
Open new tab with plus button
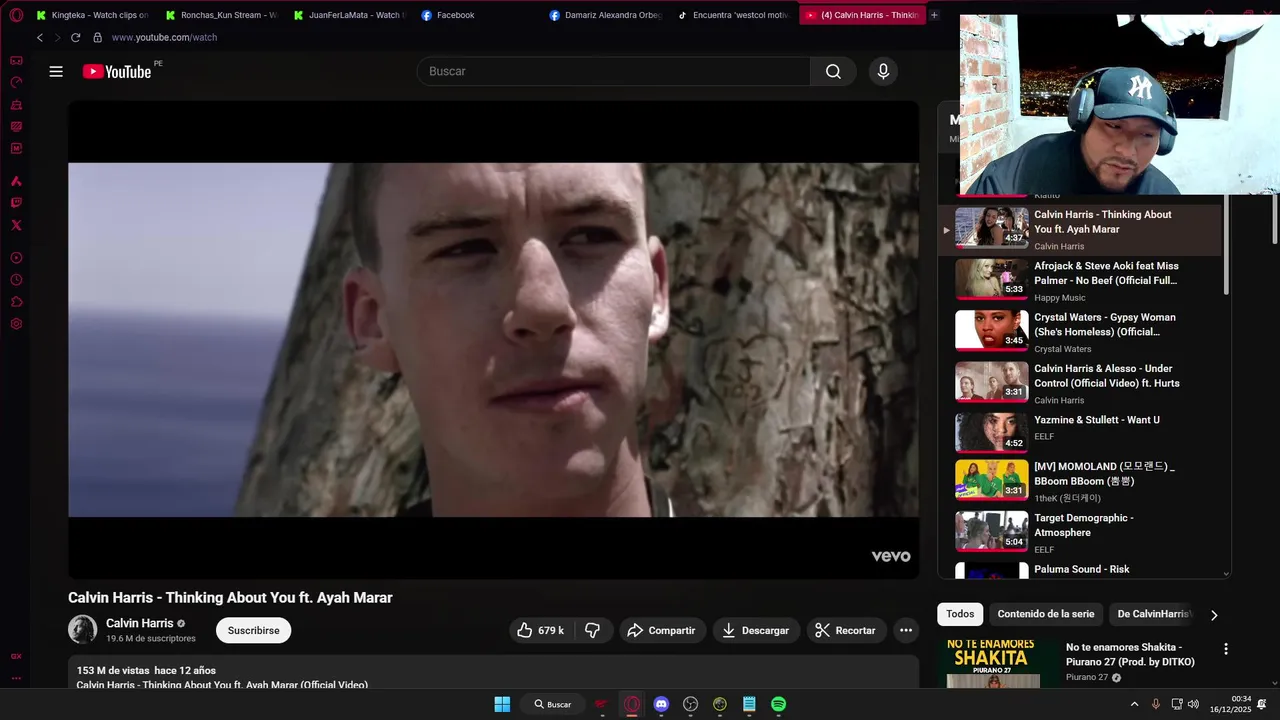[x=934, y=15]
